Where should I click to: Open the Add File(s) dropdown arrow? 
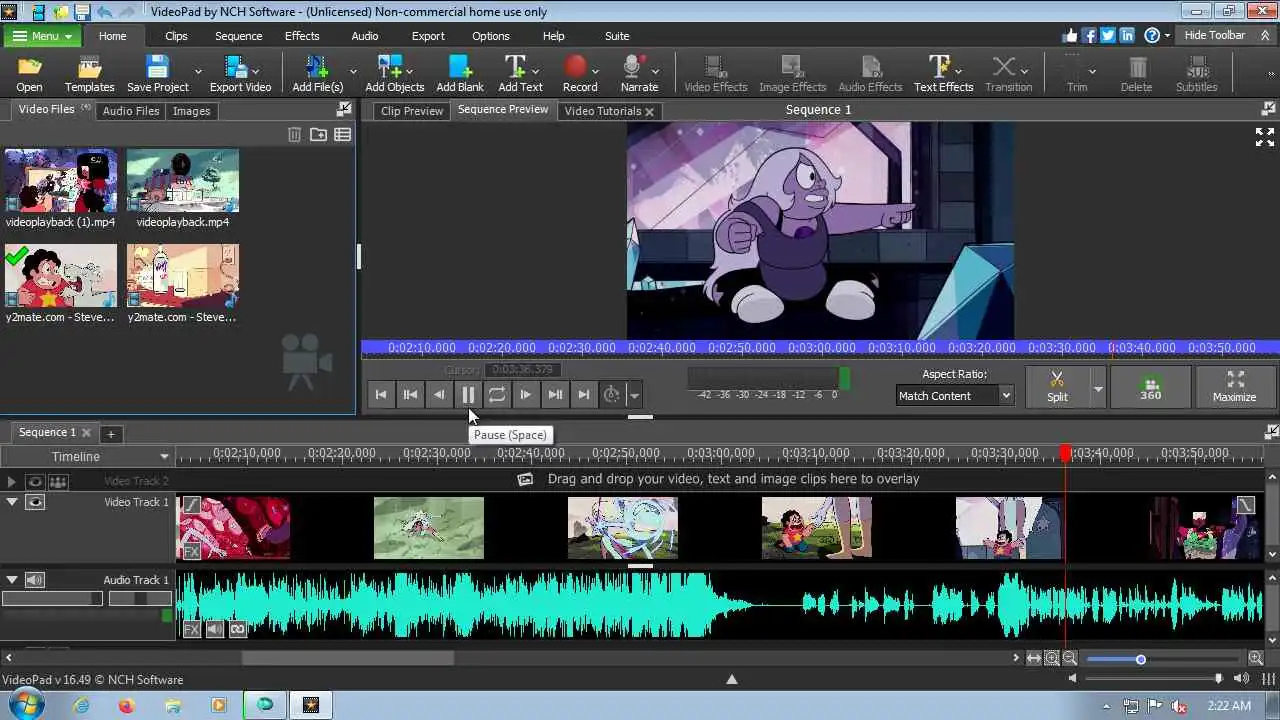pyautogui.click(x=353, y=72)
